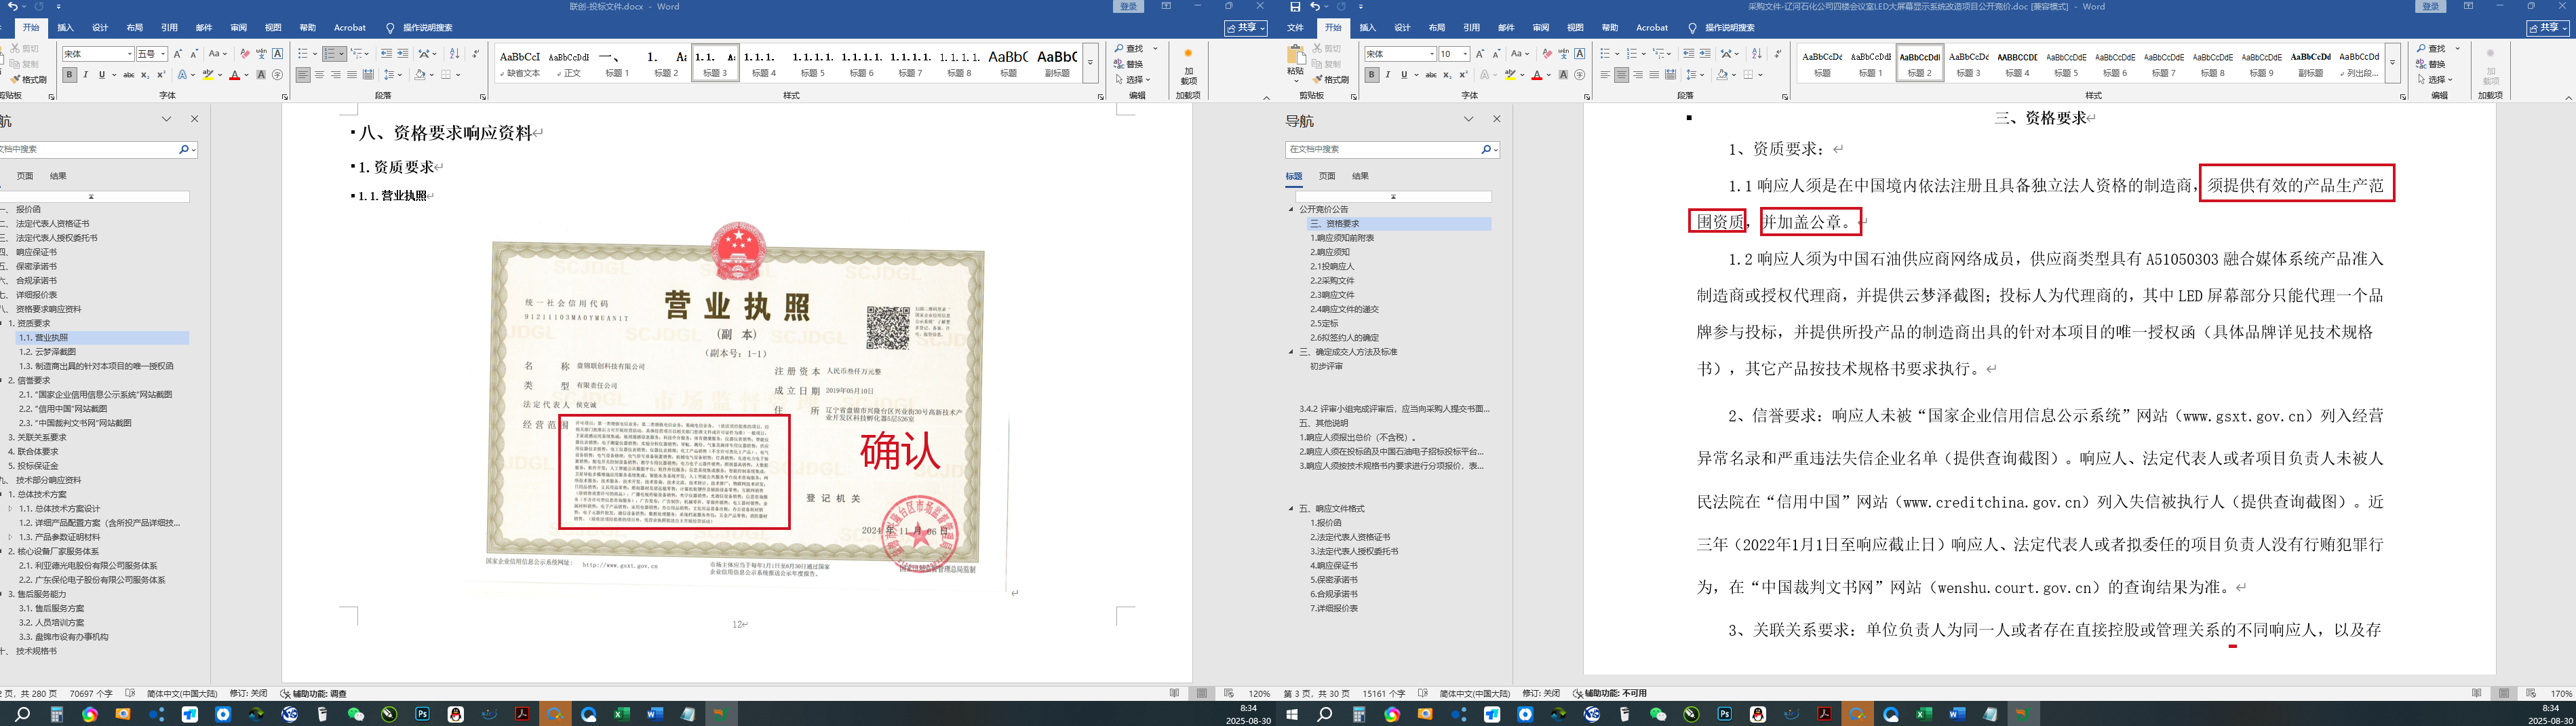This screenshot has width=2576, height=726.
Task: Toggle underline in 联创-投标文件 window
Action: tap(101, 75)
